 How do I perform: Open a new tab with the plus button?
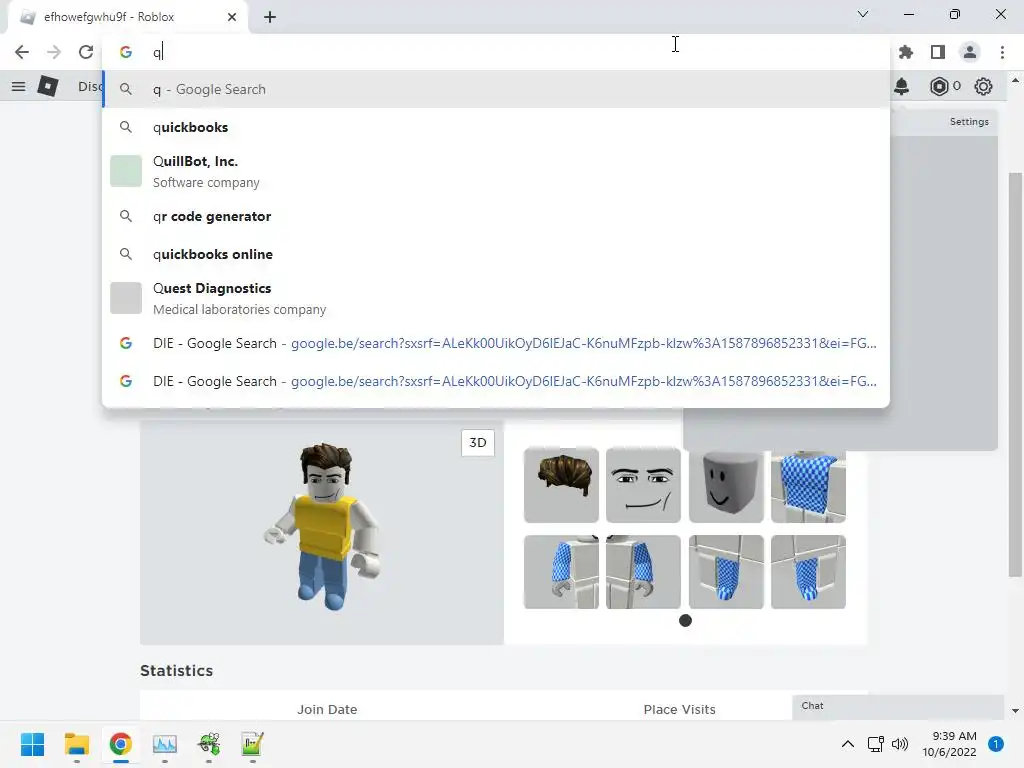270,17
